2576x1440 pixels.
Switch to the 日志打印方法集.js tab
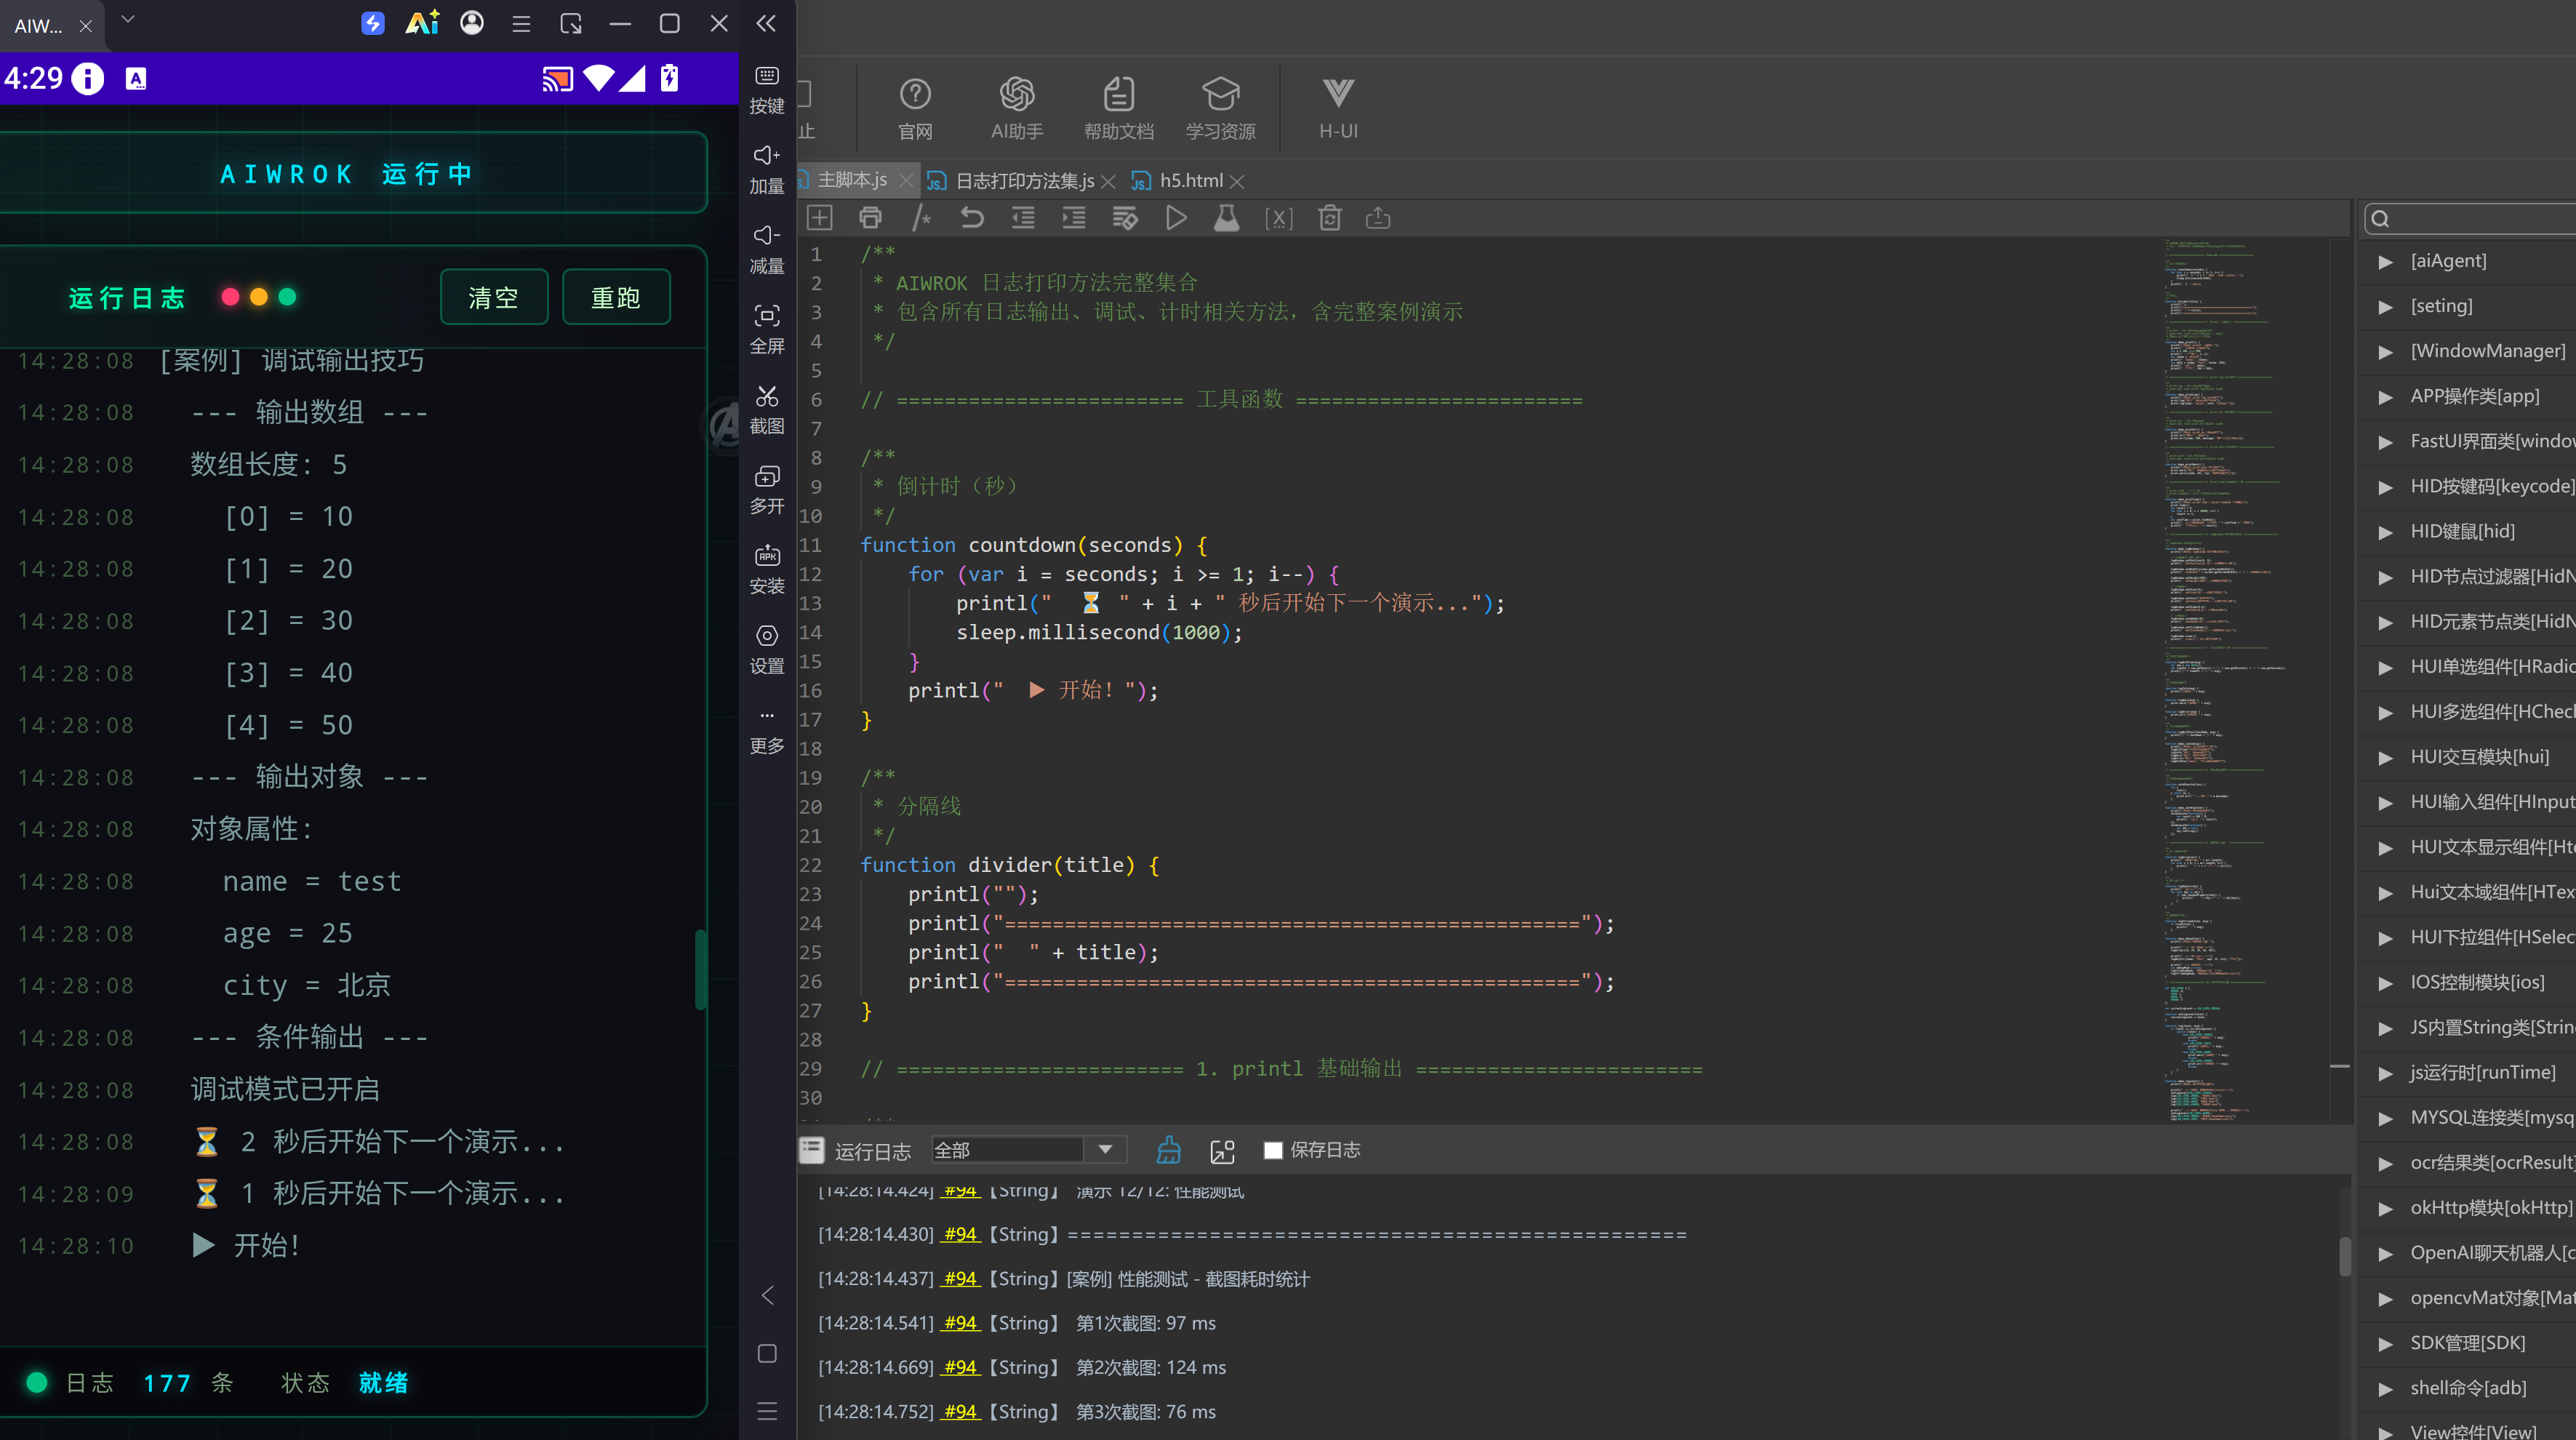pos(1023,180)
